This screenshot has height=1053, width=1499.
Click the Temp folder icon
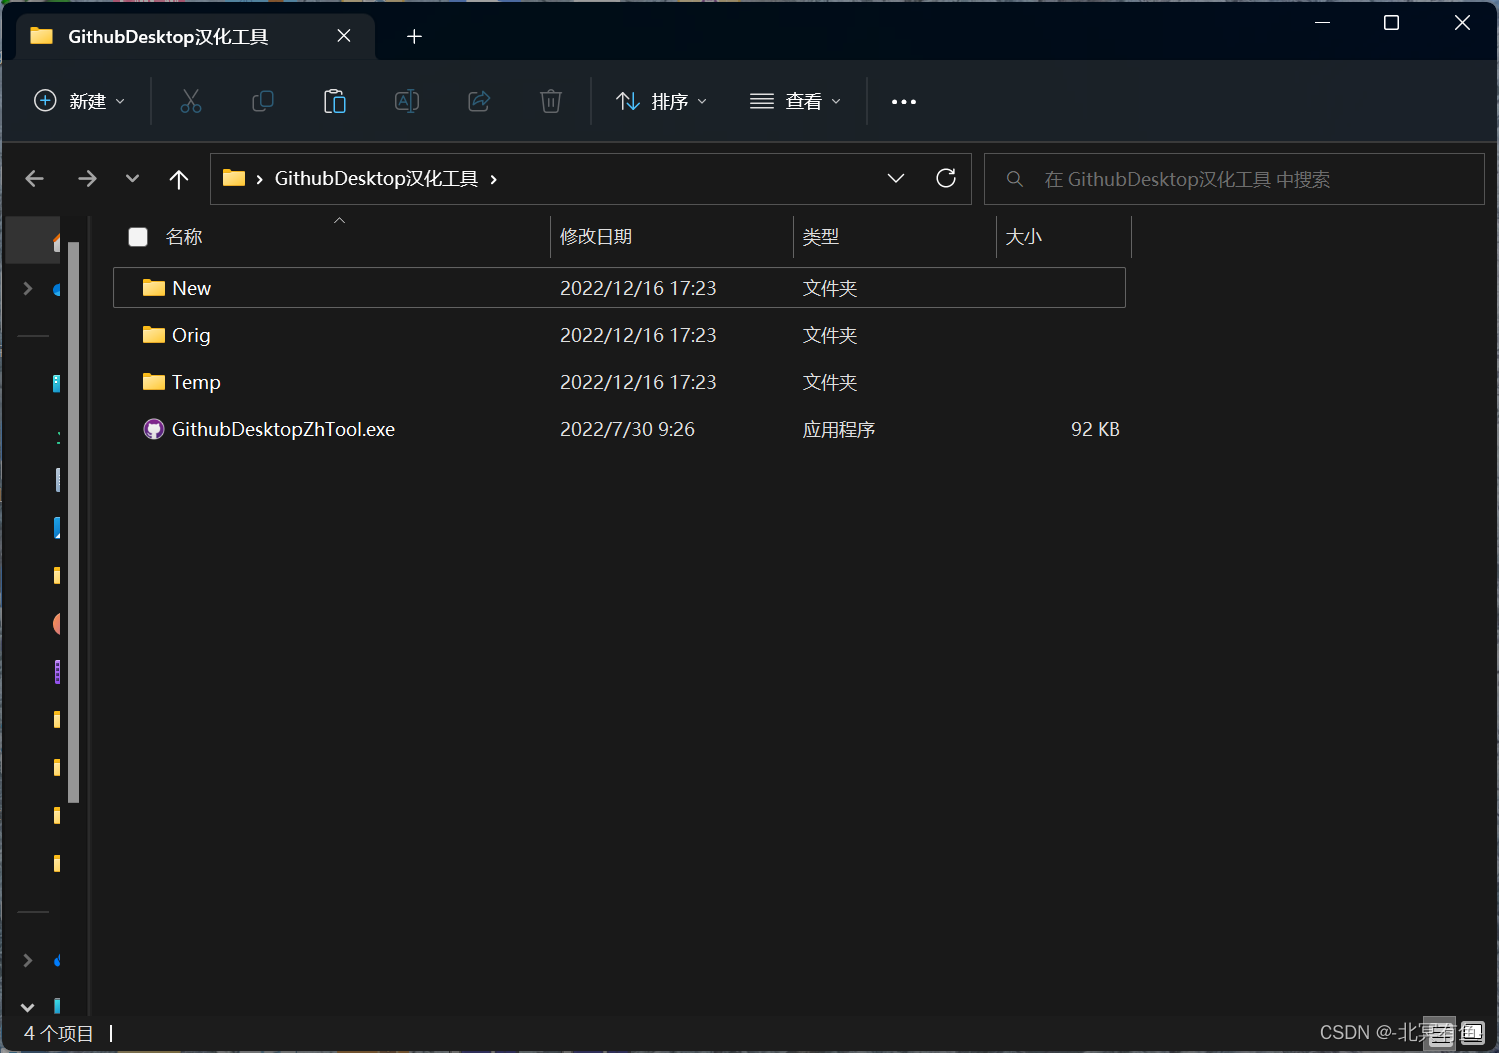click(154, 382)
